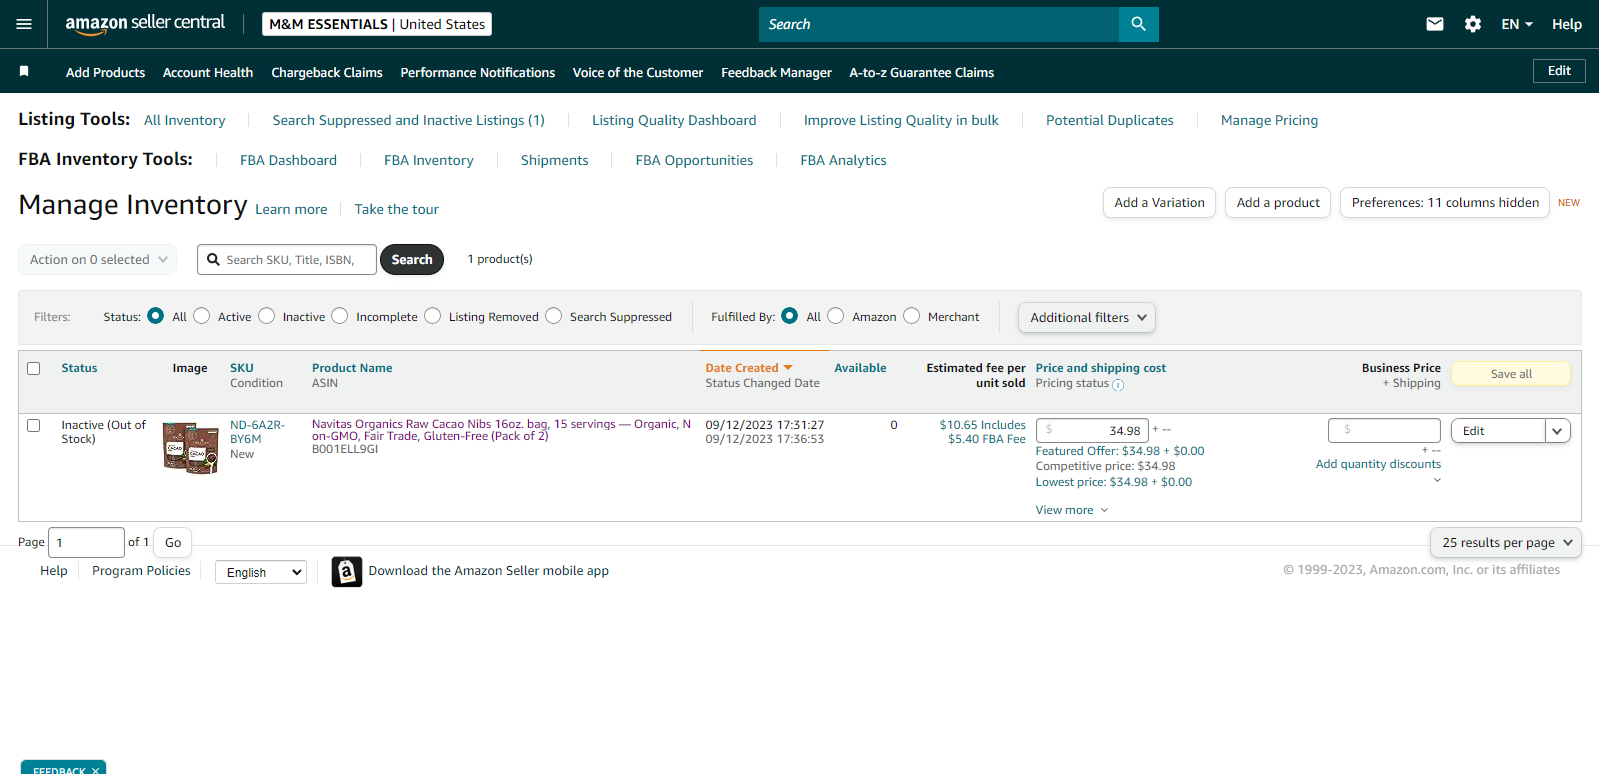
Task: Open Potential Duplicates link
Action: (1110, 120)
